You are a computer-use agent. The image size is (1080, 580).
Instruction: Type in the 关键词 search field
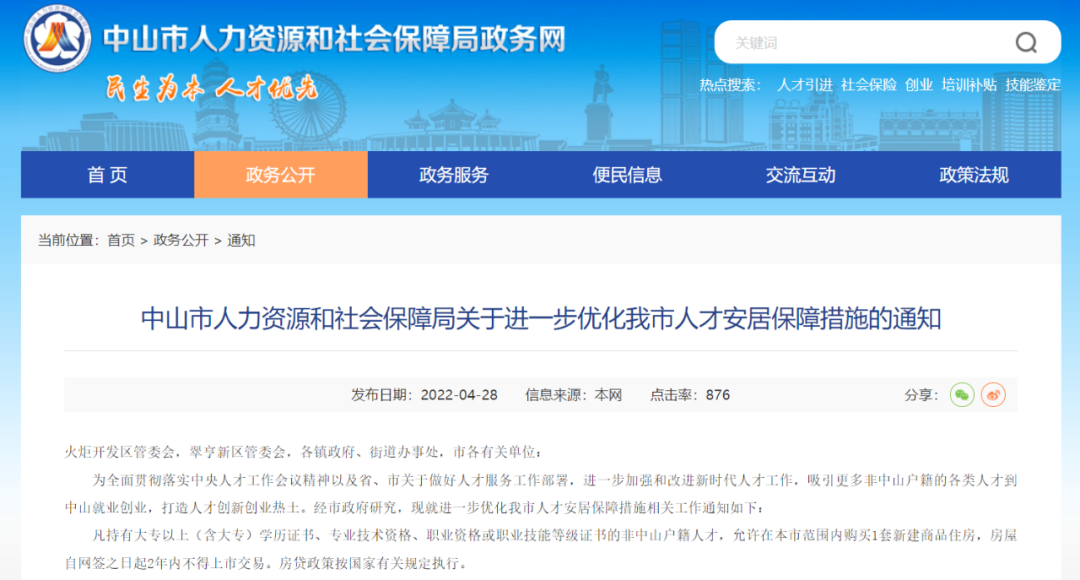(x=860, y=42)
